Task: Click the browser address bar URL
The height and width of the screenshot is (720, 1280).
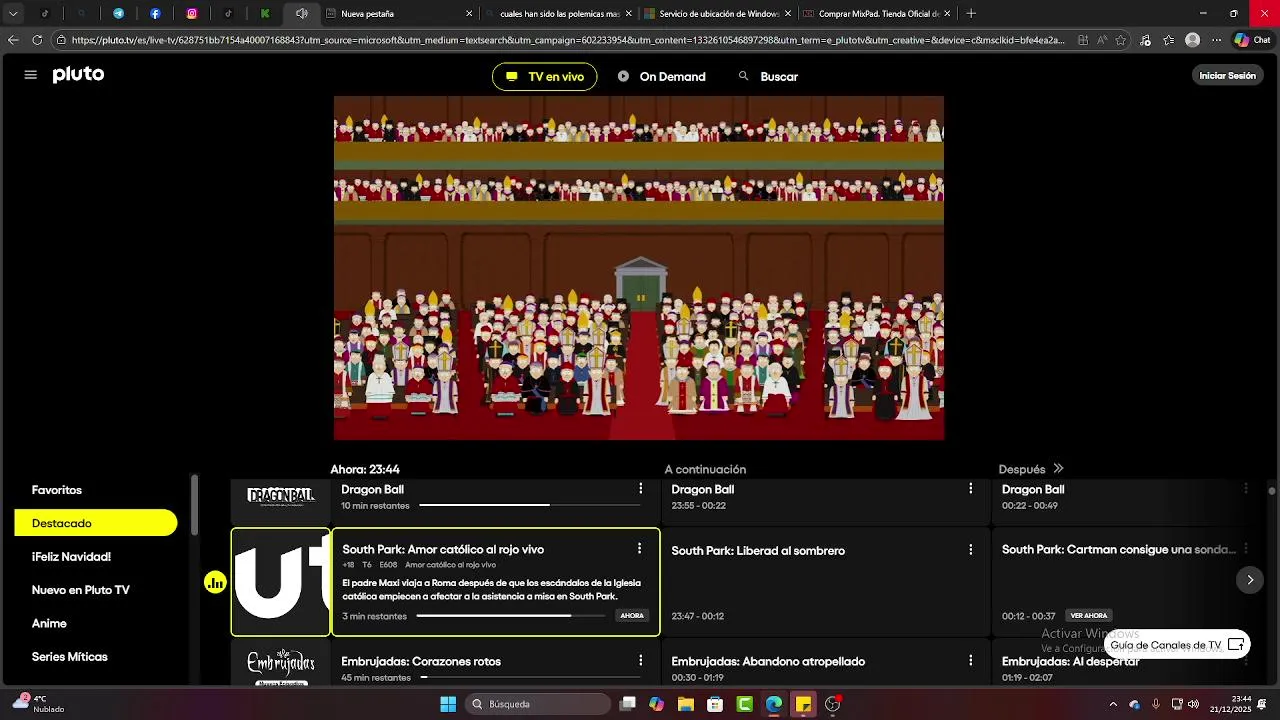Action: point(570,40)
